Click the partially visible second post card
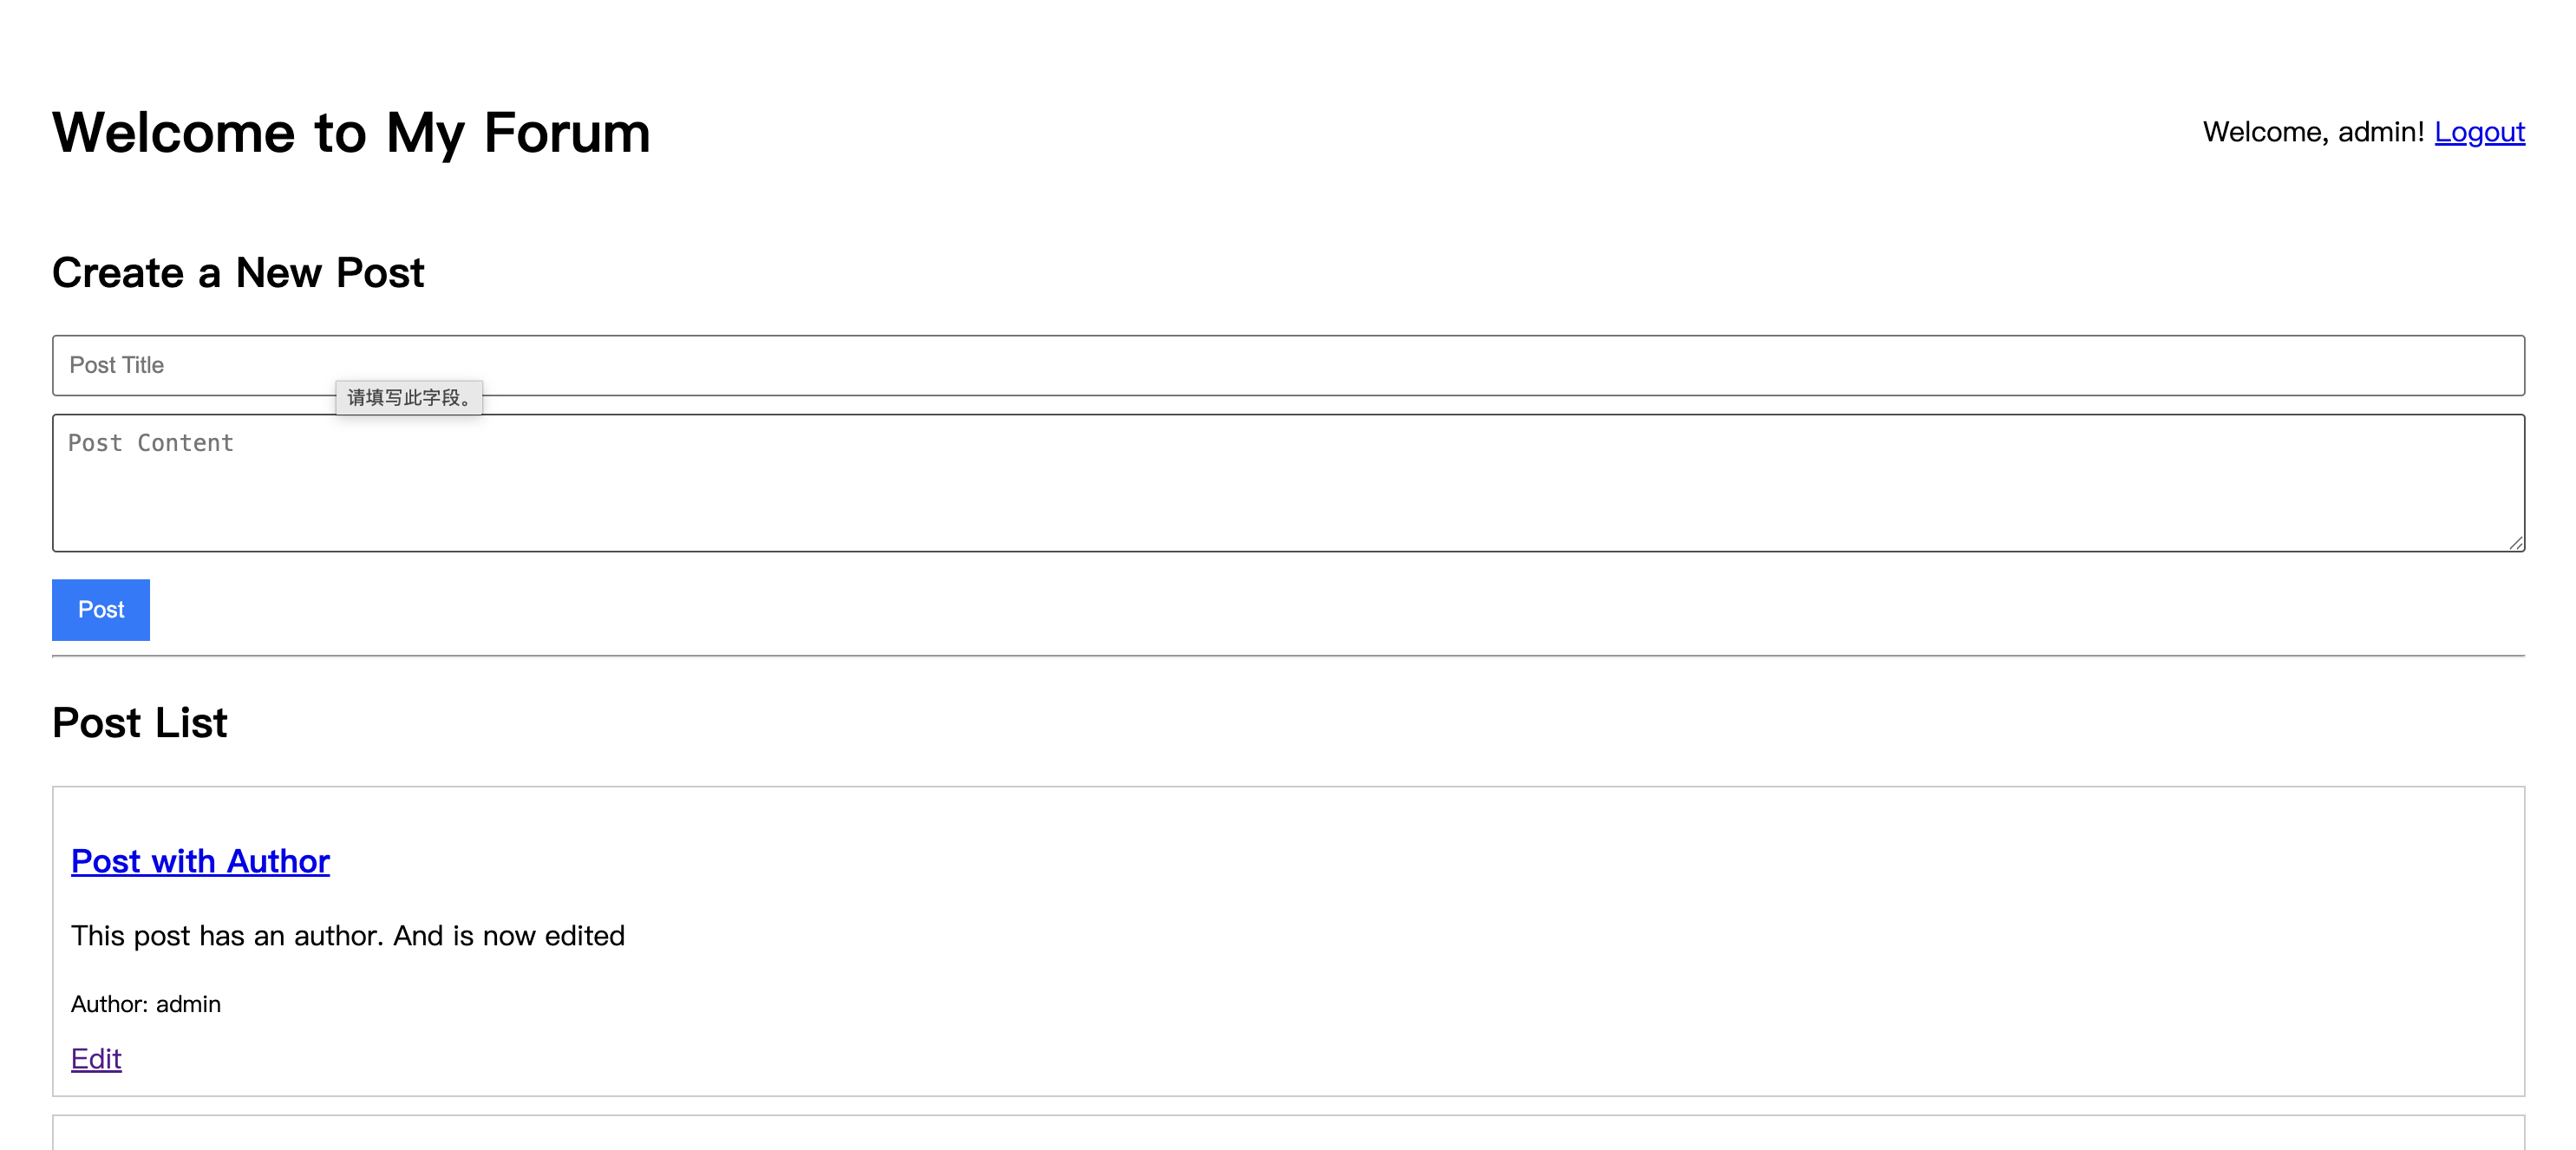Viewport: 2576px width, 1150px height. point(1288,1133)
